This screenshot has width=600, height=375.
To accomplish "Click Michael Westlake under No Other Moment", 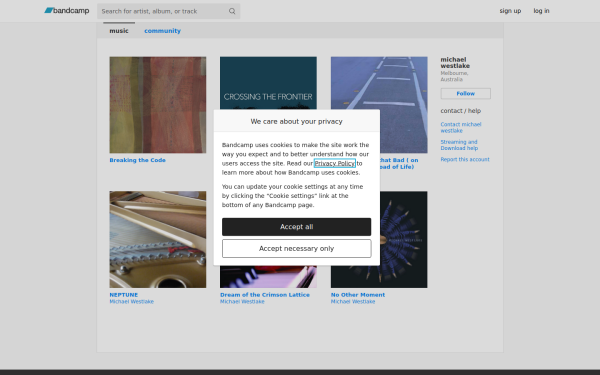I will click(x=353, y=302).
